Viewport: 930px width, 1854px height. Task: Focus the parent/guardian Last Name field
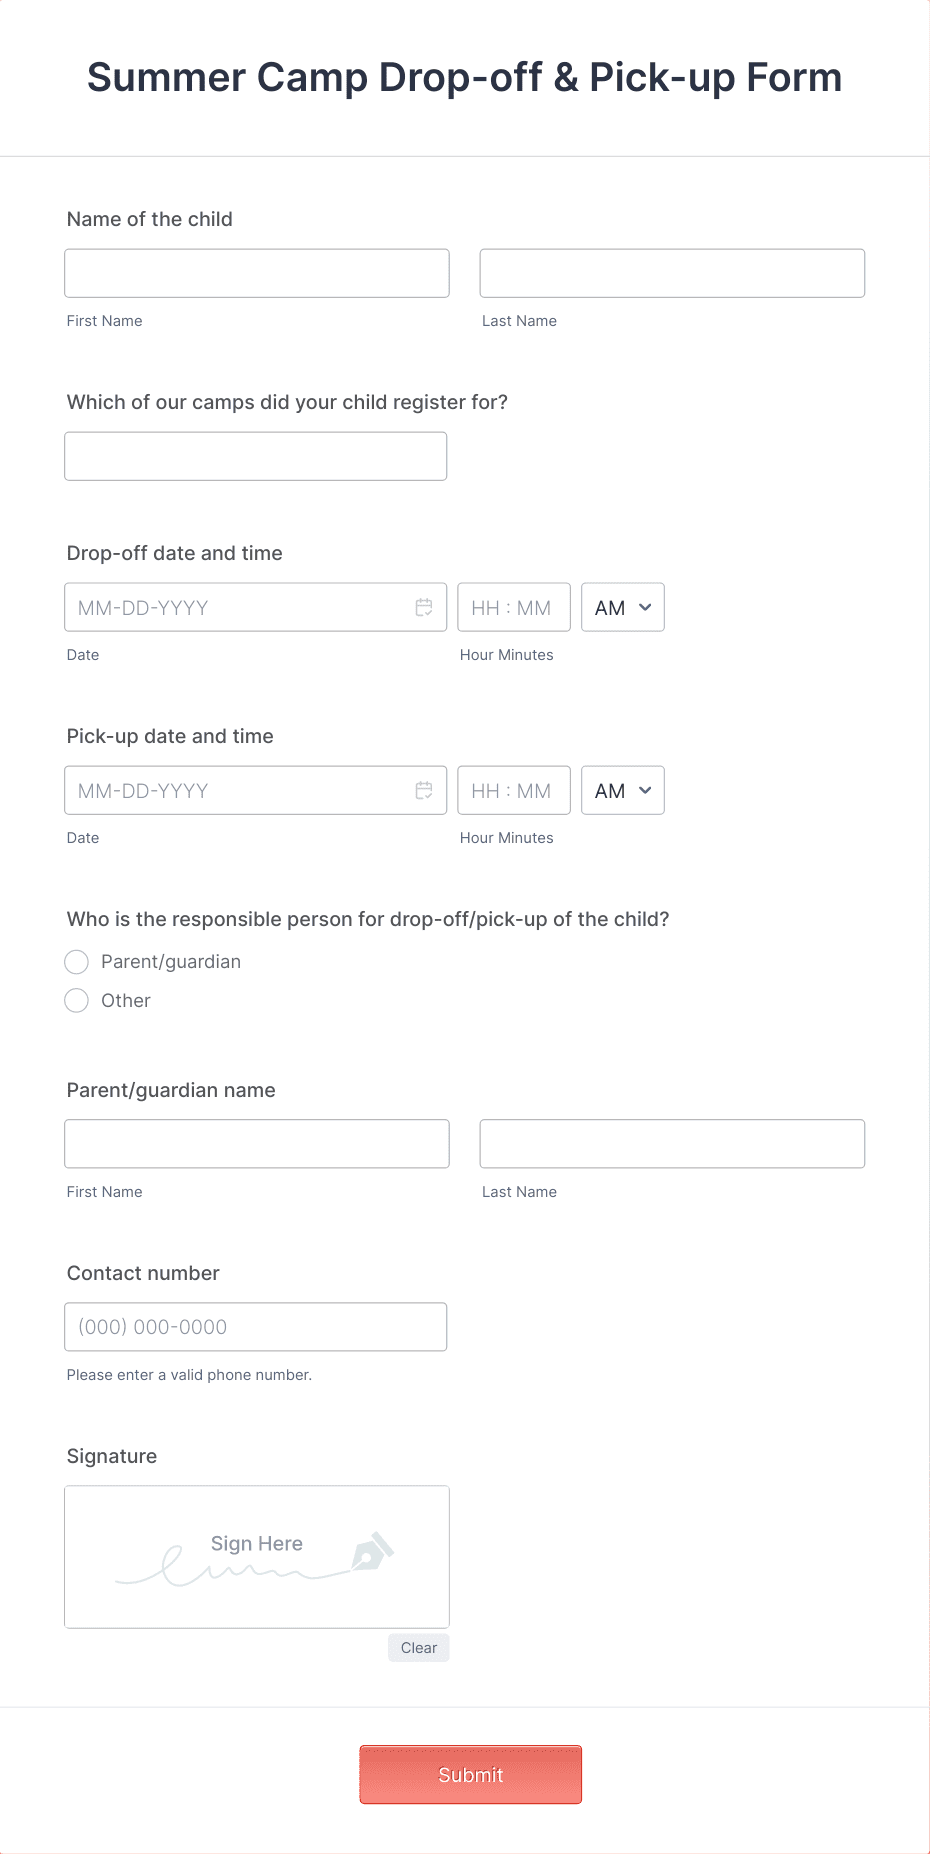(672, 1144)
